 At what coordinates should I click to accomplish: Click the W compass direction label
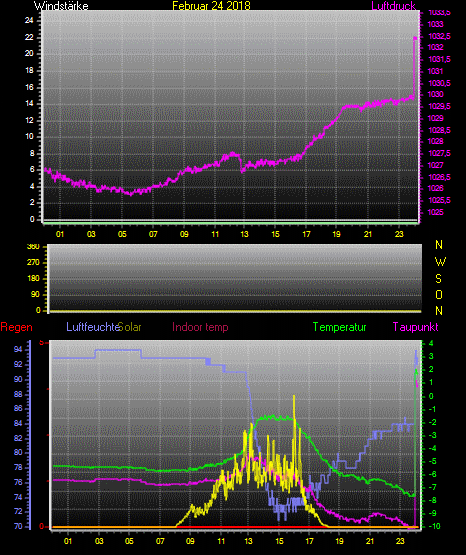440,262
